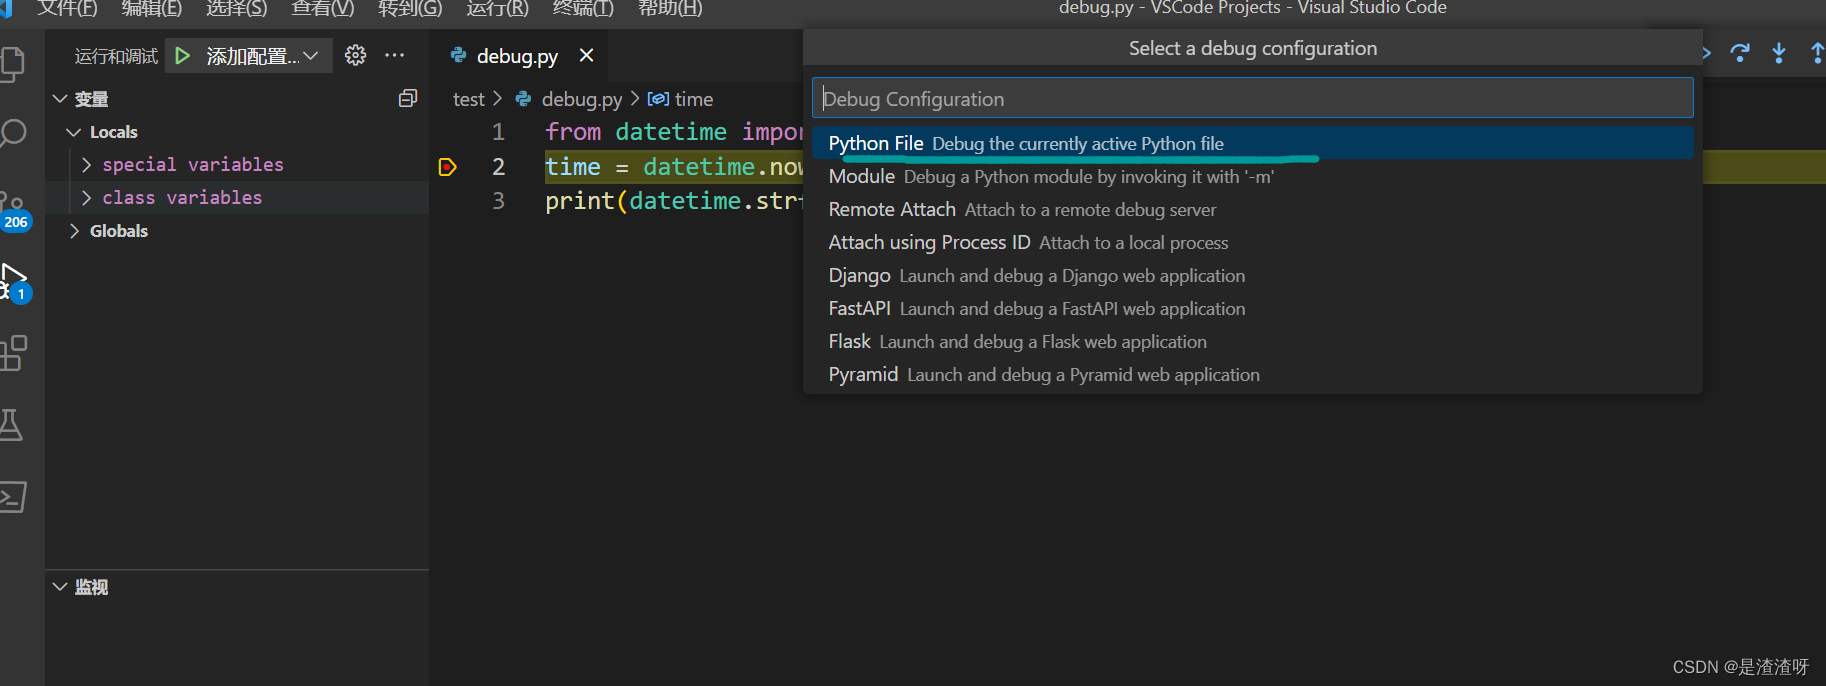Open the 添加配置 configuration dropdown

tap(262, 56)
